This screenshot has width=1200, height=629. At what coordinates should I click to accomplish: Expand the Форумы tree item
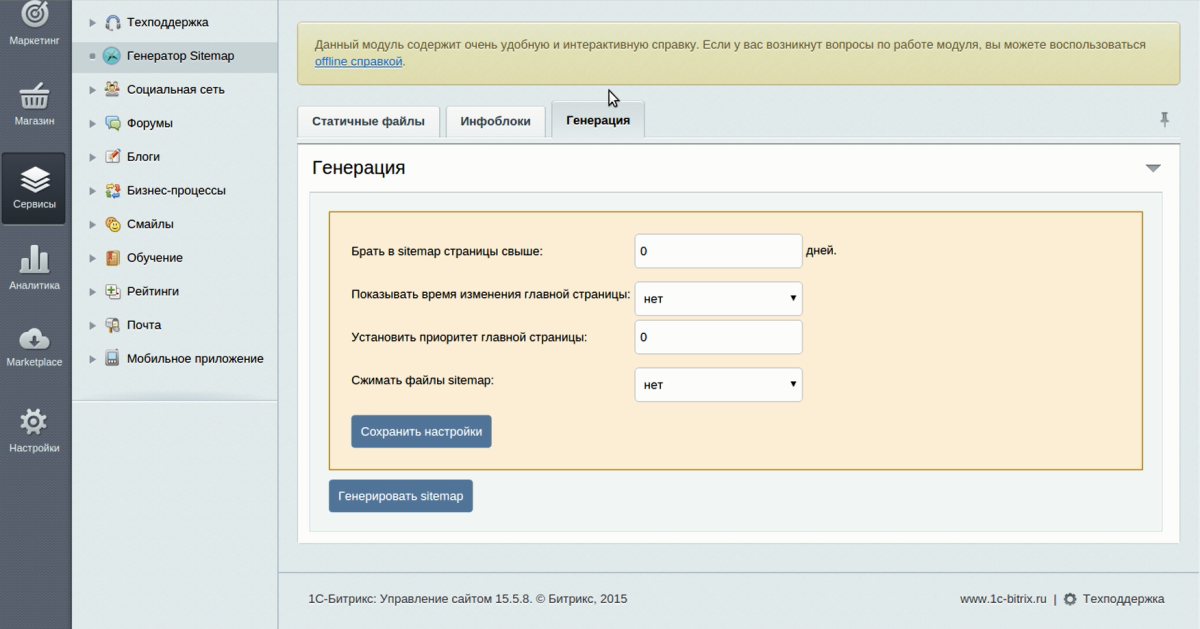[91, 123]
